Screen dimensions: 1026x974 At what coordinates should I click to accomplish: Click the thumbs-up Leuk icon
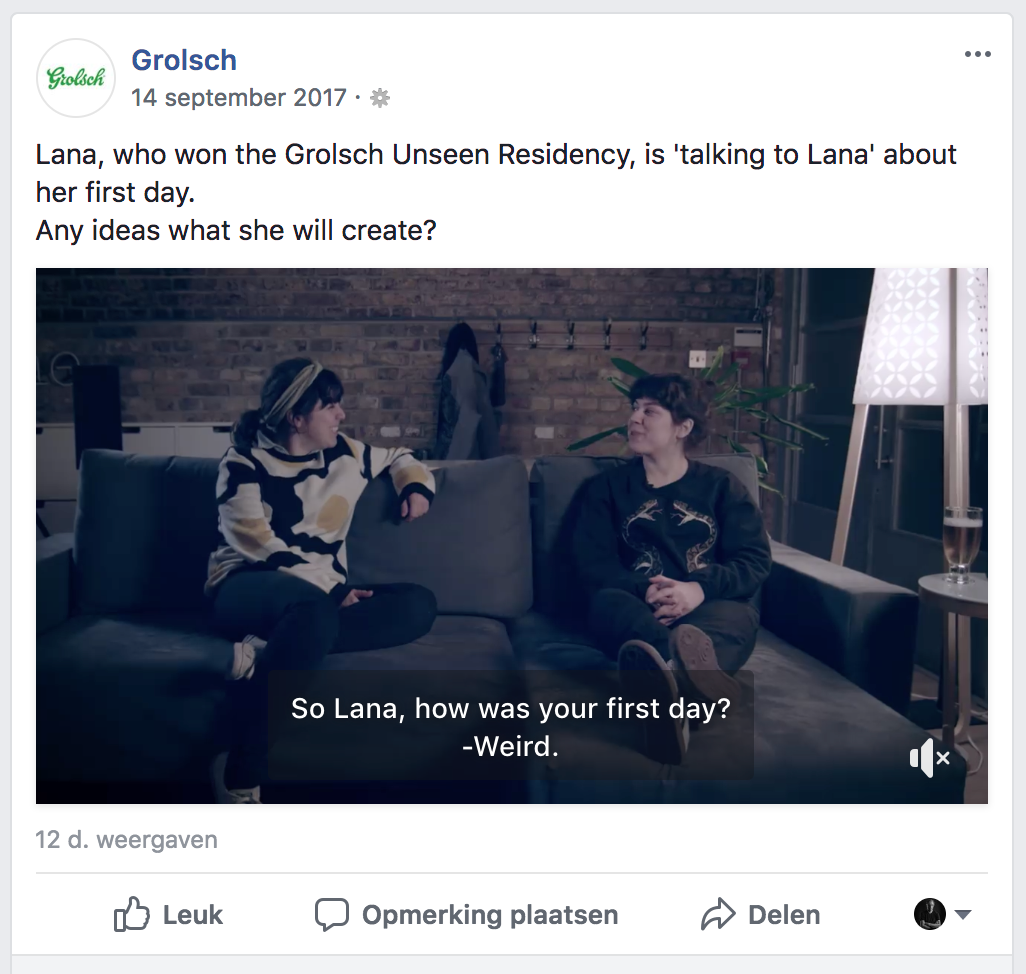coord(132,914)
